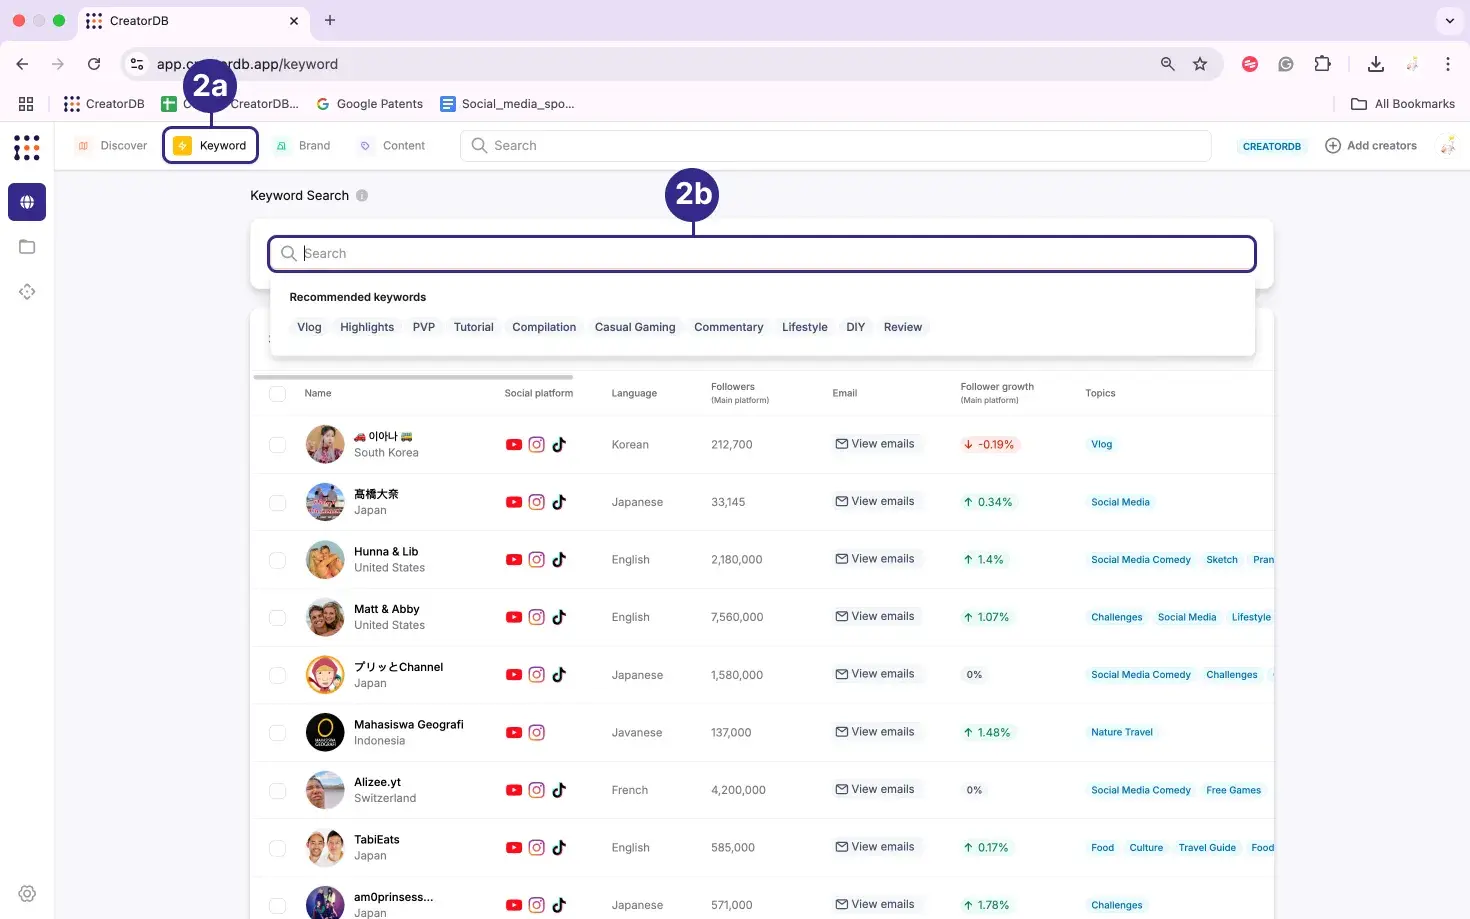Select the globe discover icon in sidebar

point(27,202)
